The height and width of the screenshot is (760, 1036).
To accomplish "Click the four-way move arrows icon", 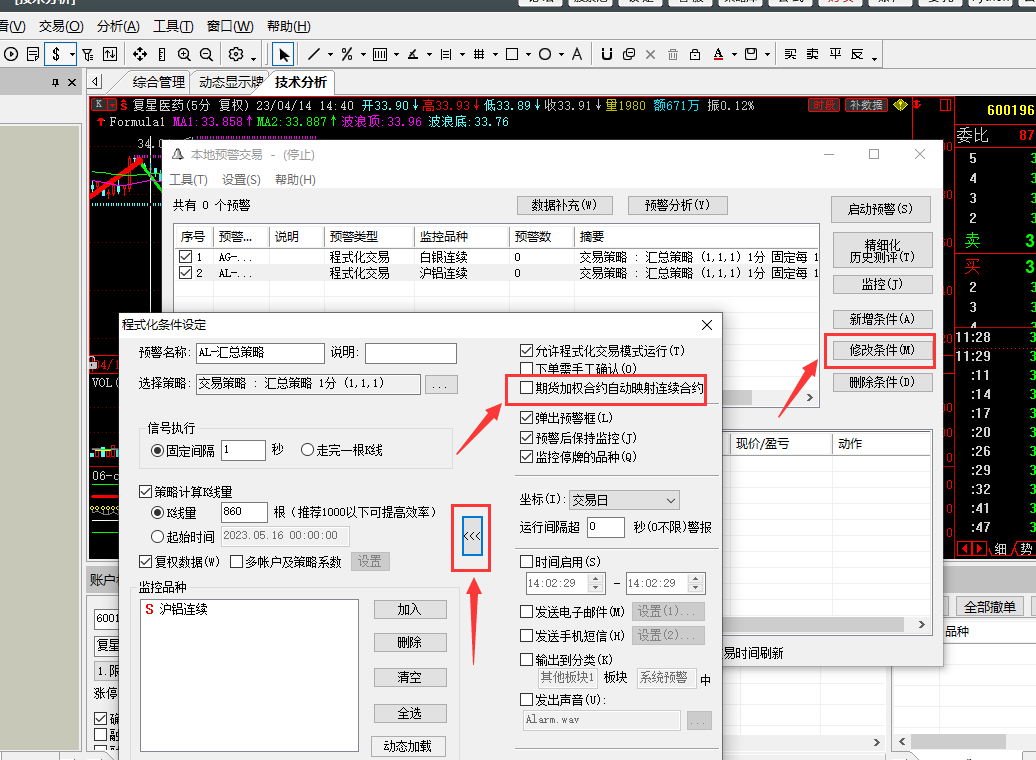I will coord(140,54).
